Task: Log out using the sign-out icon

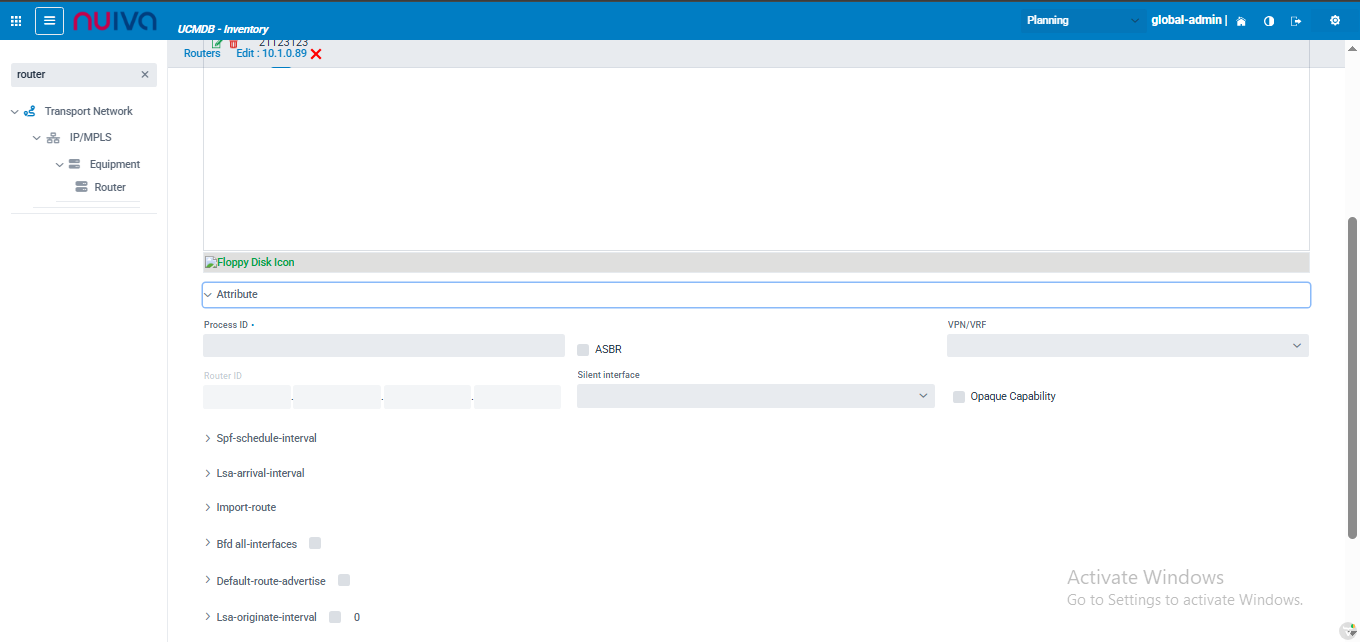Action: pos(1297,21)
